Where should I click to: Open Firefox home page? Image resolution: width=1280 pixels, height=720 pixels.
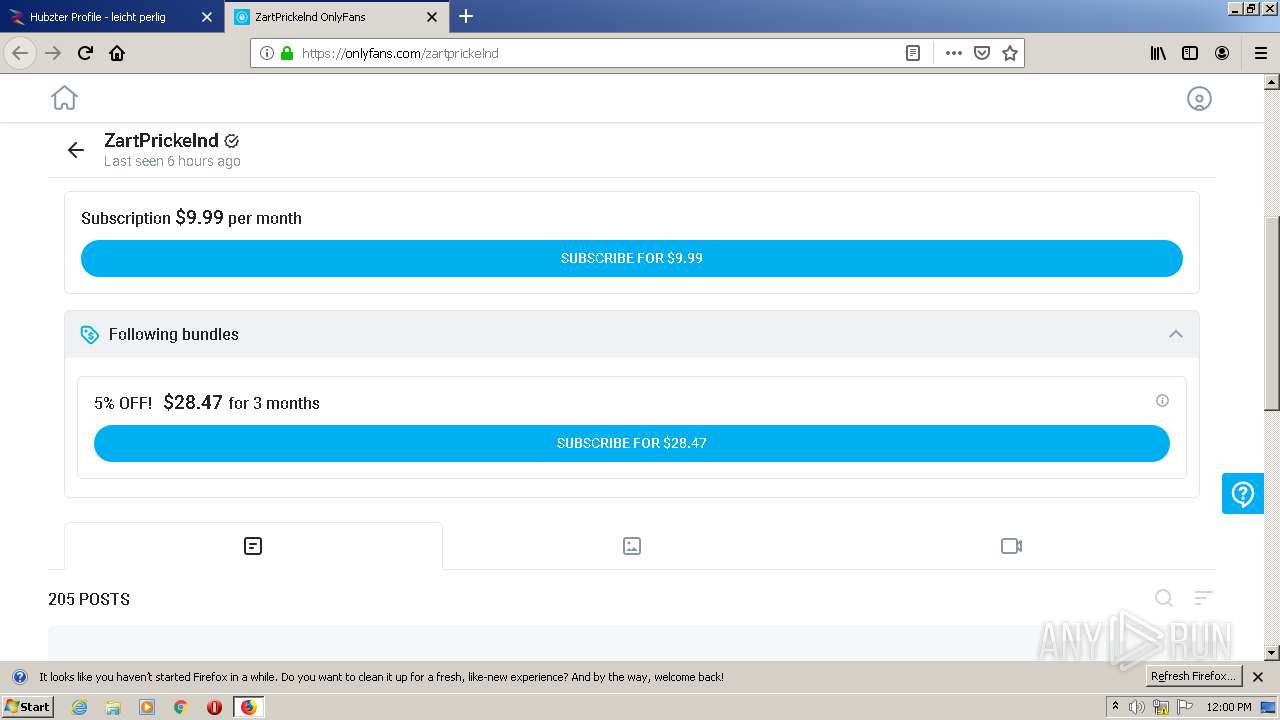point(117,53)
